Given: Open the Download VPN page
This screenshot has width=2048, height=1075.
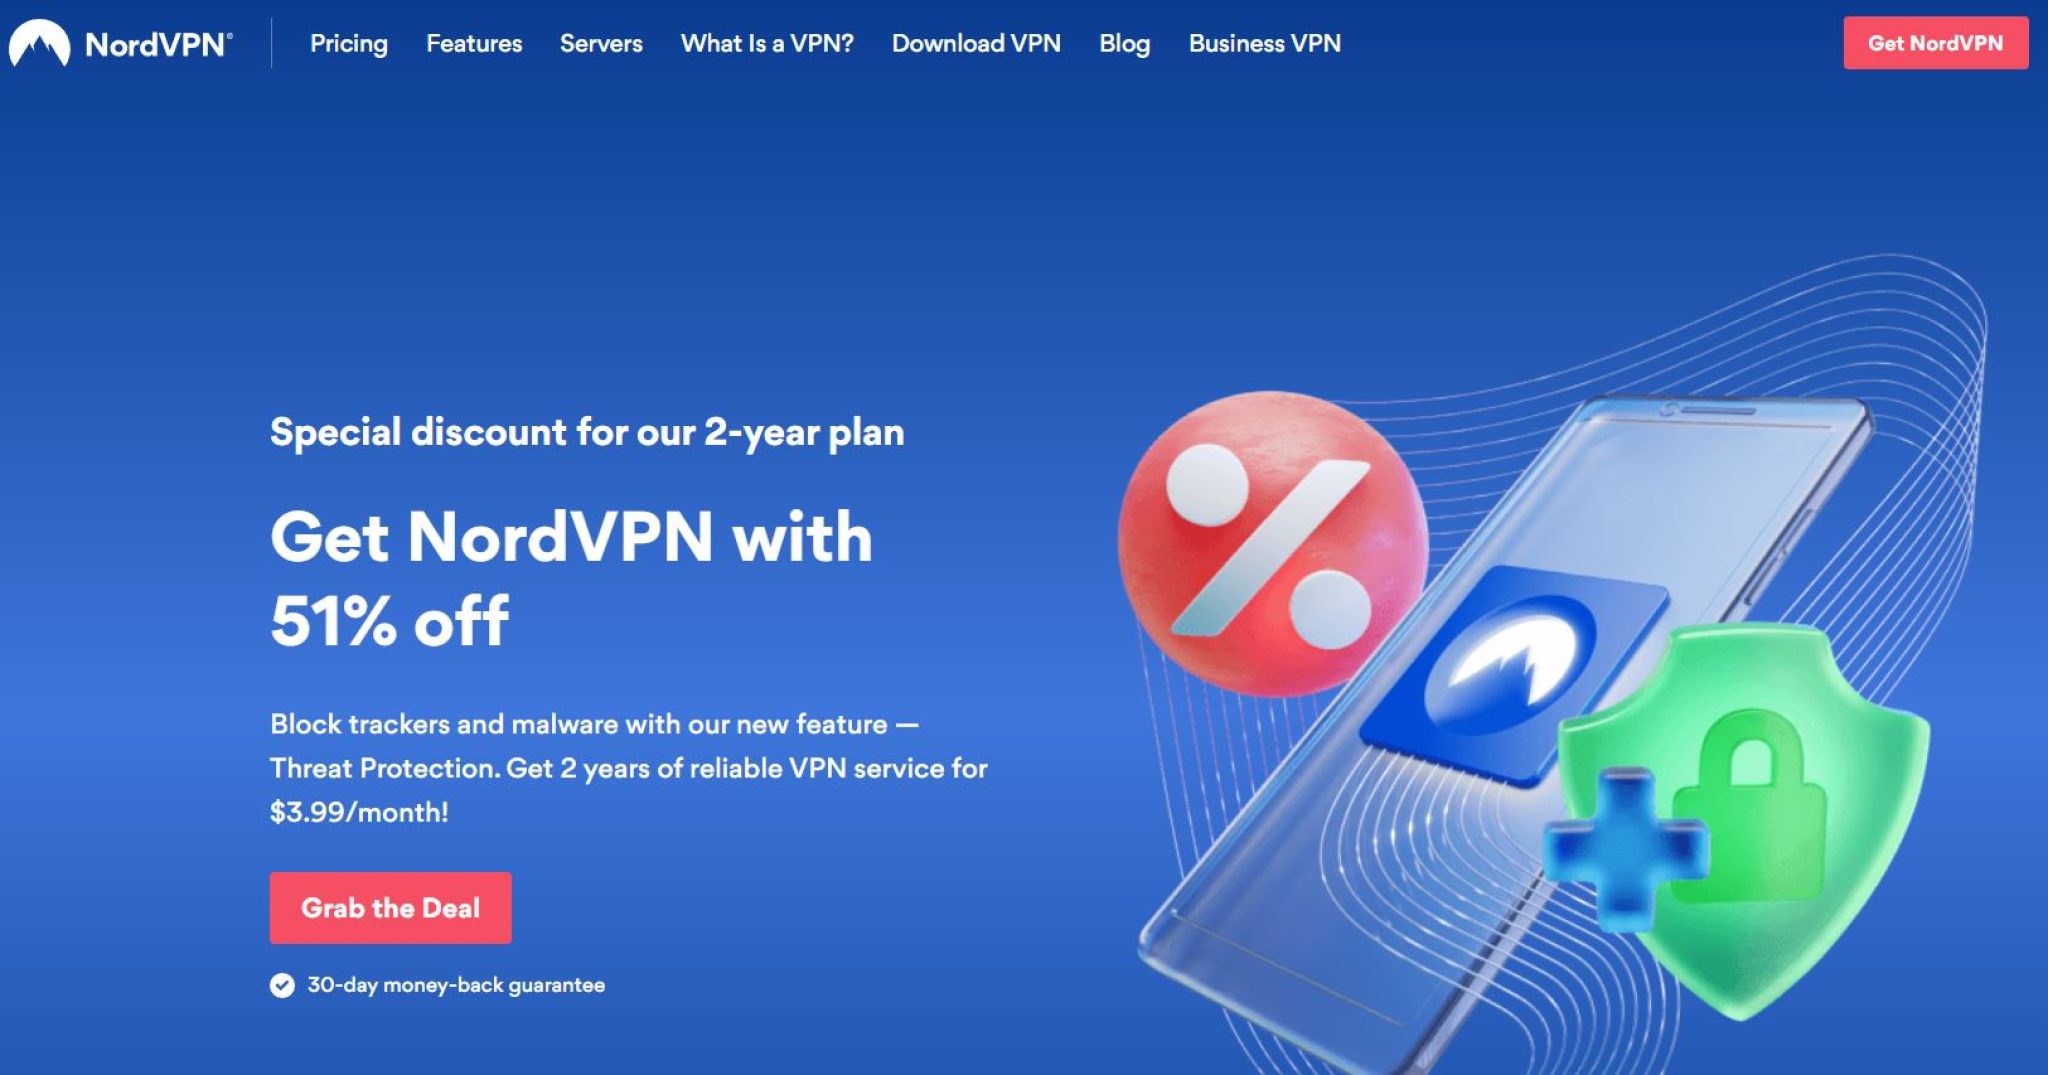Looking at the screenshot, I should (x=976, y=44).
